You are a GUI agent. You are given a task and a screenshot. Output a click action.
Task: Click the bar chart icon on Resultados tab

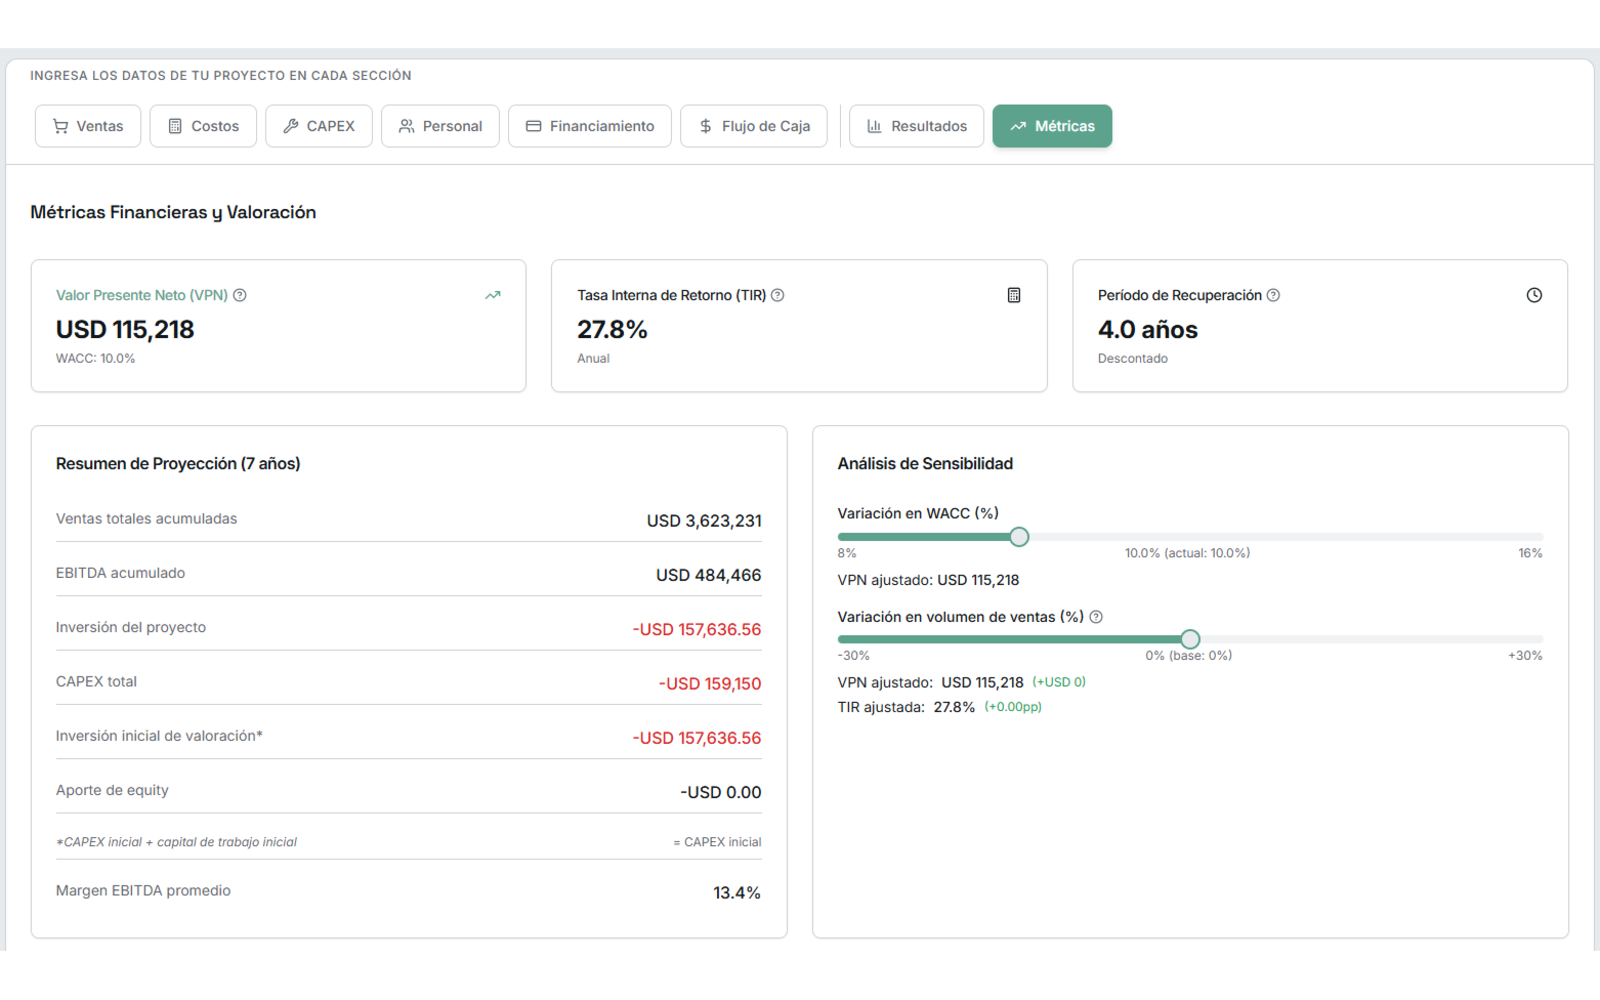[875, 126]
